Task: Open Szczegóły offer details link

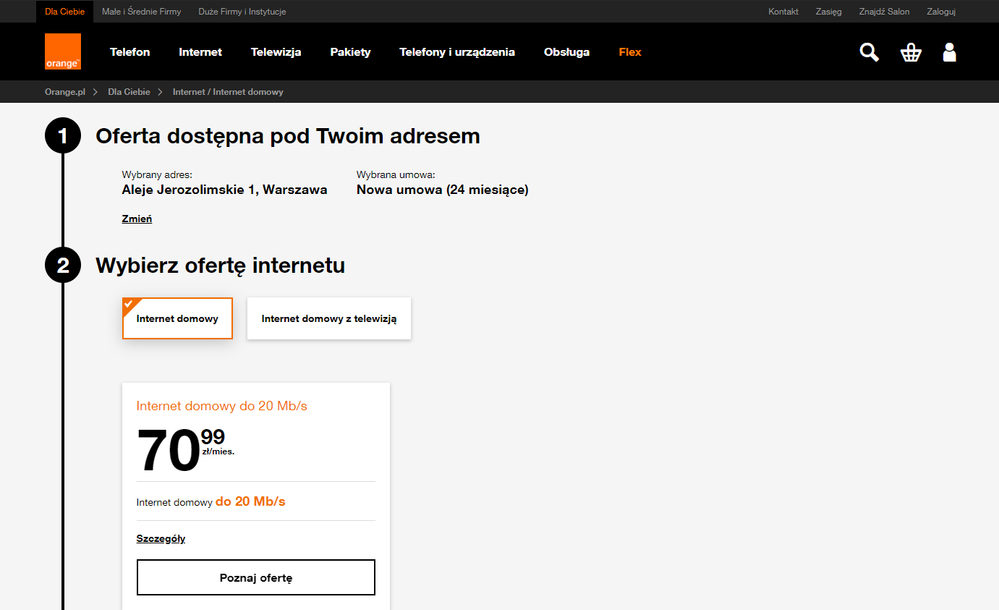Action: point(161,539)
